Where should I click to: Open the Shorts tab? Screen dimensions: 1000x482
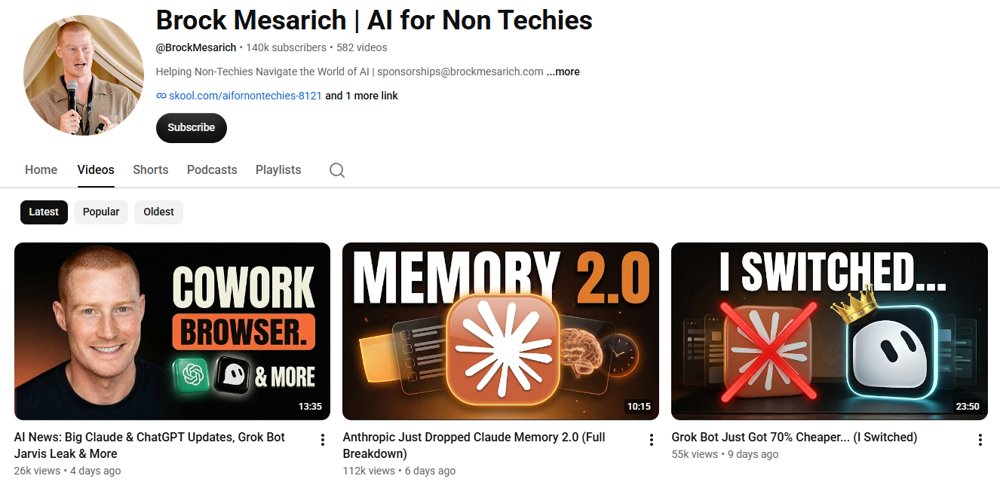(151, 170)
